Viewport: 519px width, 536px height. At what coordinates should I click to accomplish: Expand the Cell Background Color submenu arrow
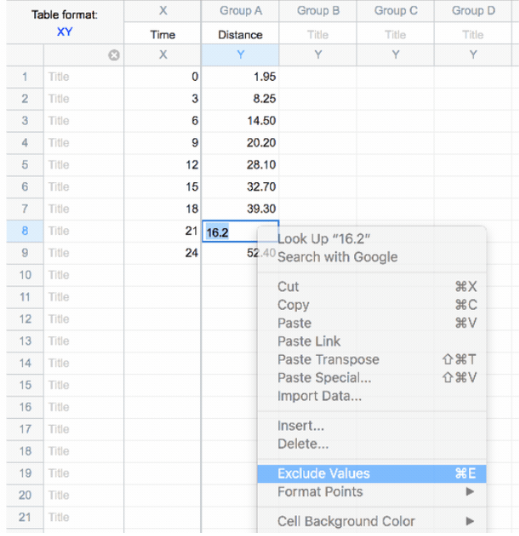[470, 521]
